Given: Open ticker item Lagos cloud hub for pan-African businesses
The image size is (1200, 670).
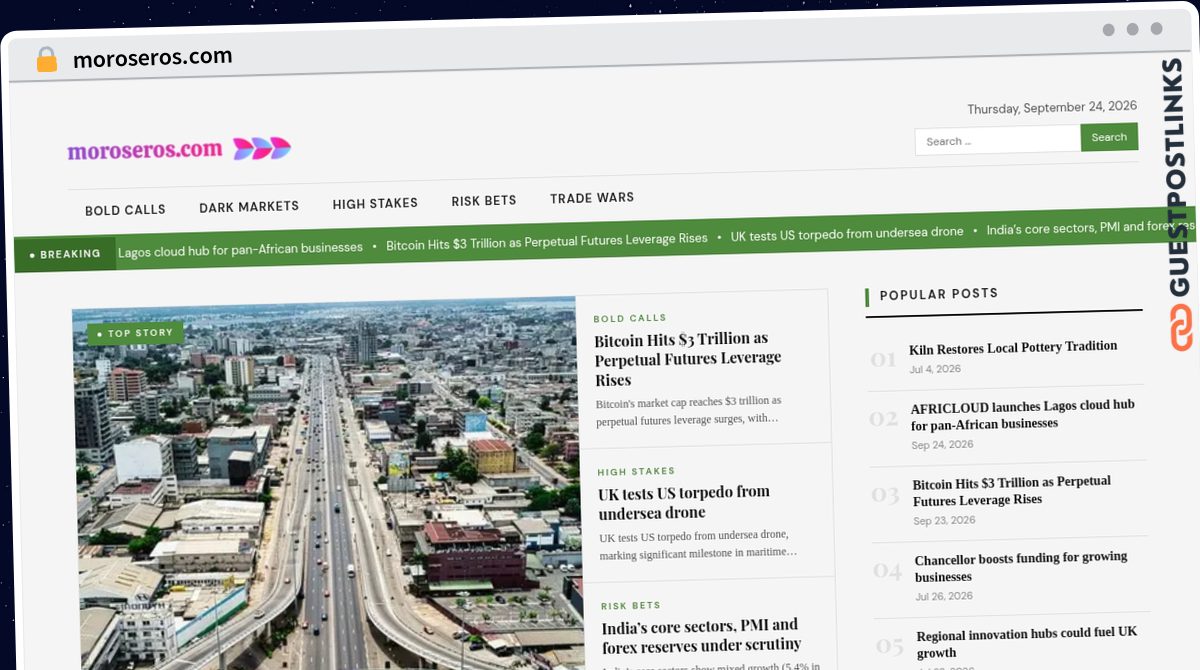Looking at the screenshot, I should pyautogui.click(x=240, y=248).
